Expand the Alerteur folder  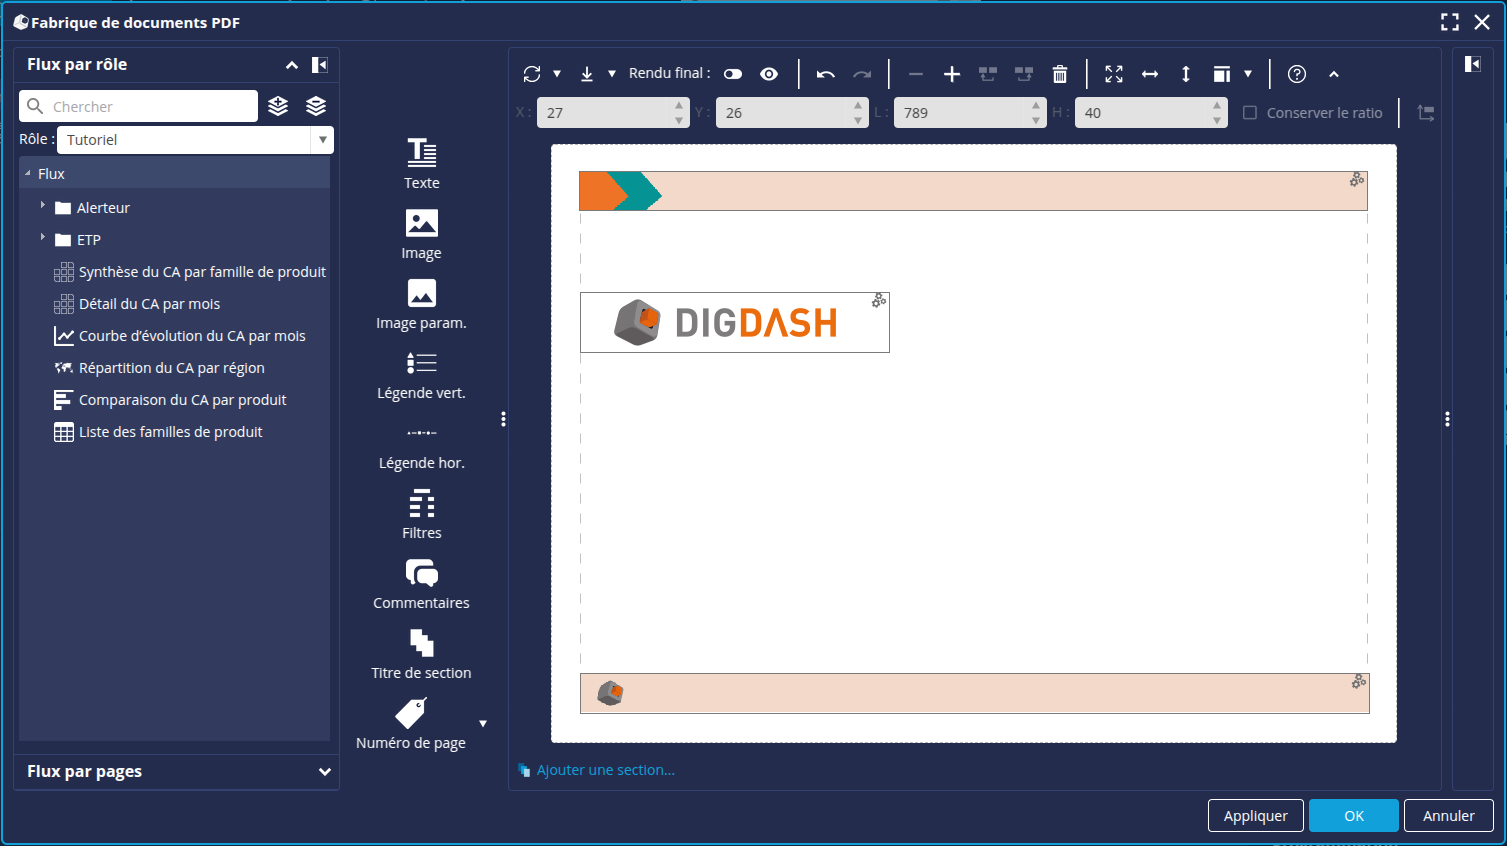click(x=43, y=206)
